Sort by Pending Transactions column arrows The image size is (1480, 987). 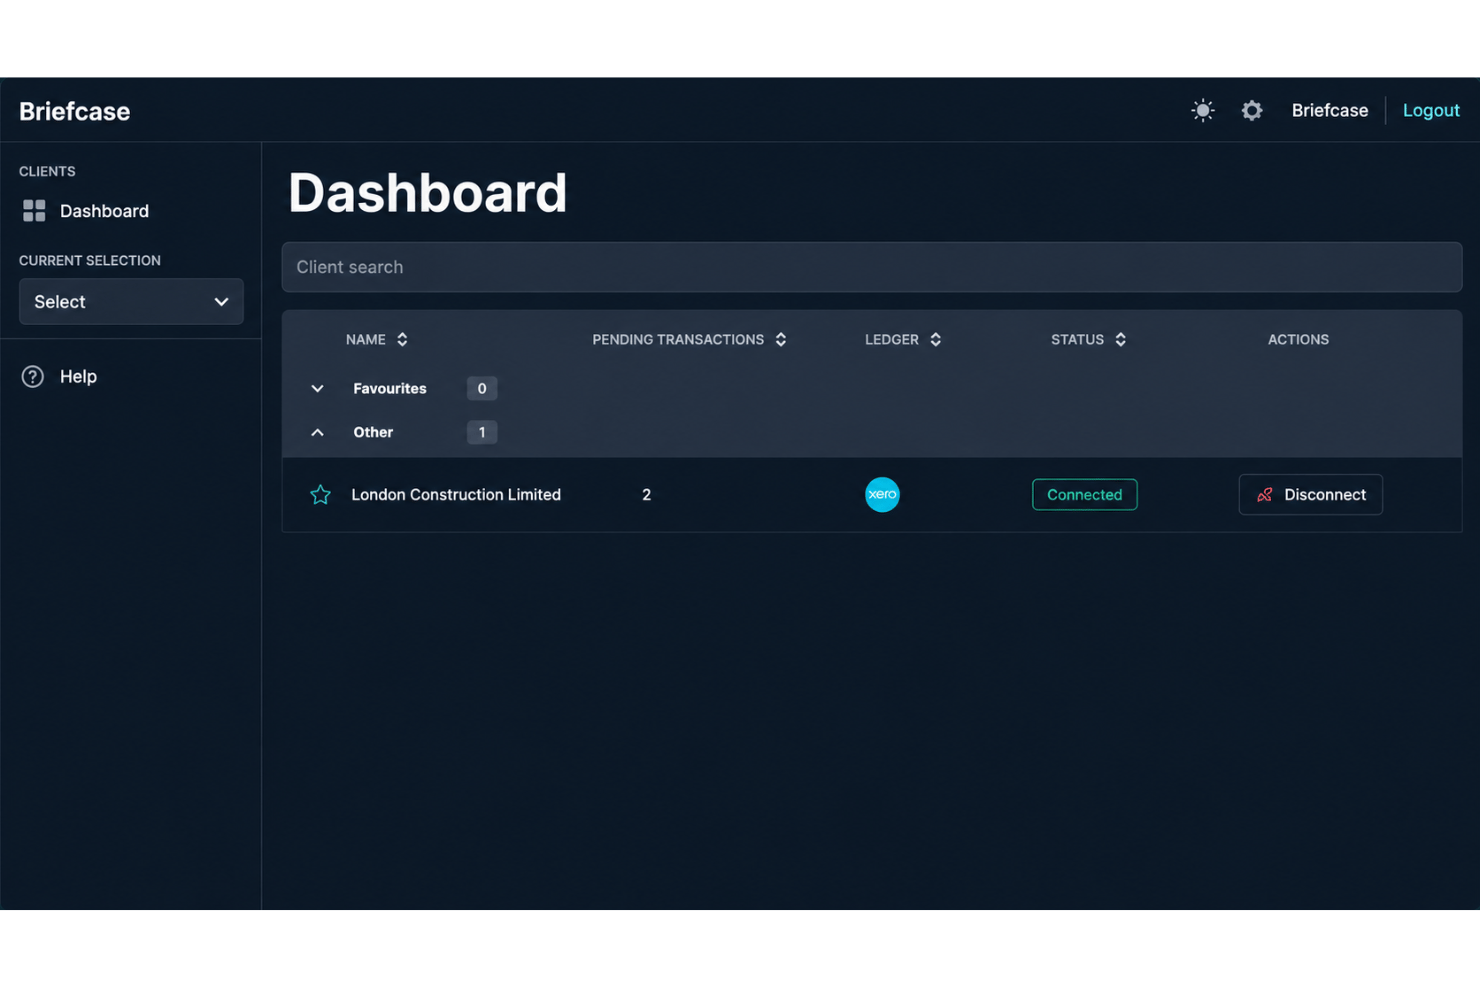781,340
